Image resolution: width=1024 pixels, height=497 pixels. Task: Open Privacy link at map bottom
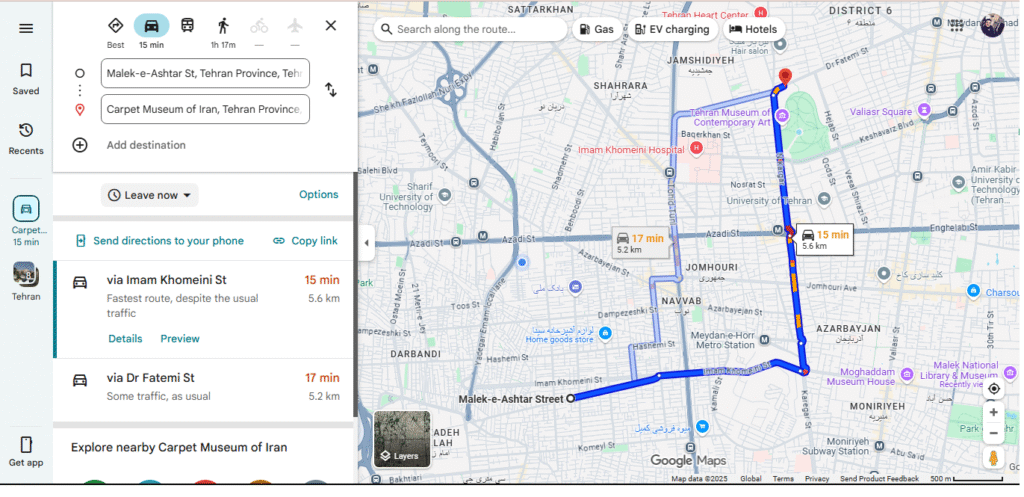point(816,479)
